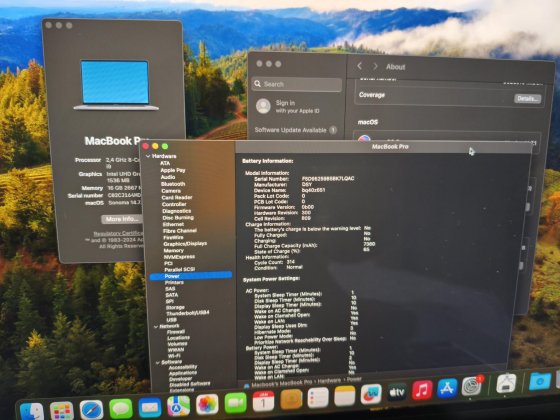Open the Photos app in Dock
The width and height of the screenshot is (560, 420).
click(x=207, y=405)
